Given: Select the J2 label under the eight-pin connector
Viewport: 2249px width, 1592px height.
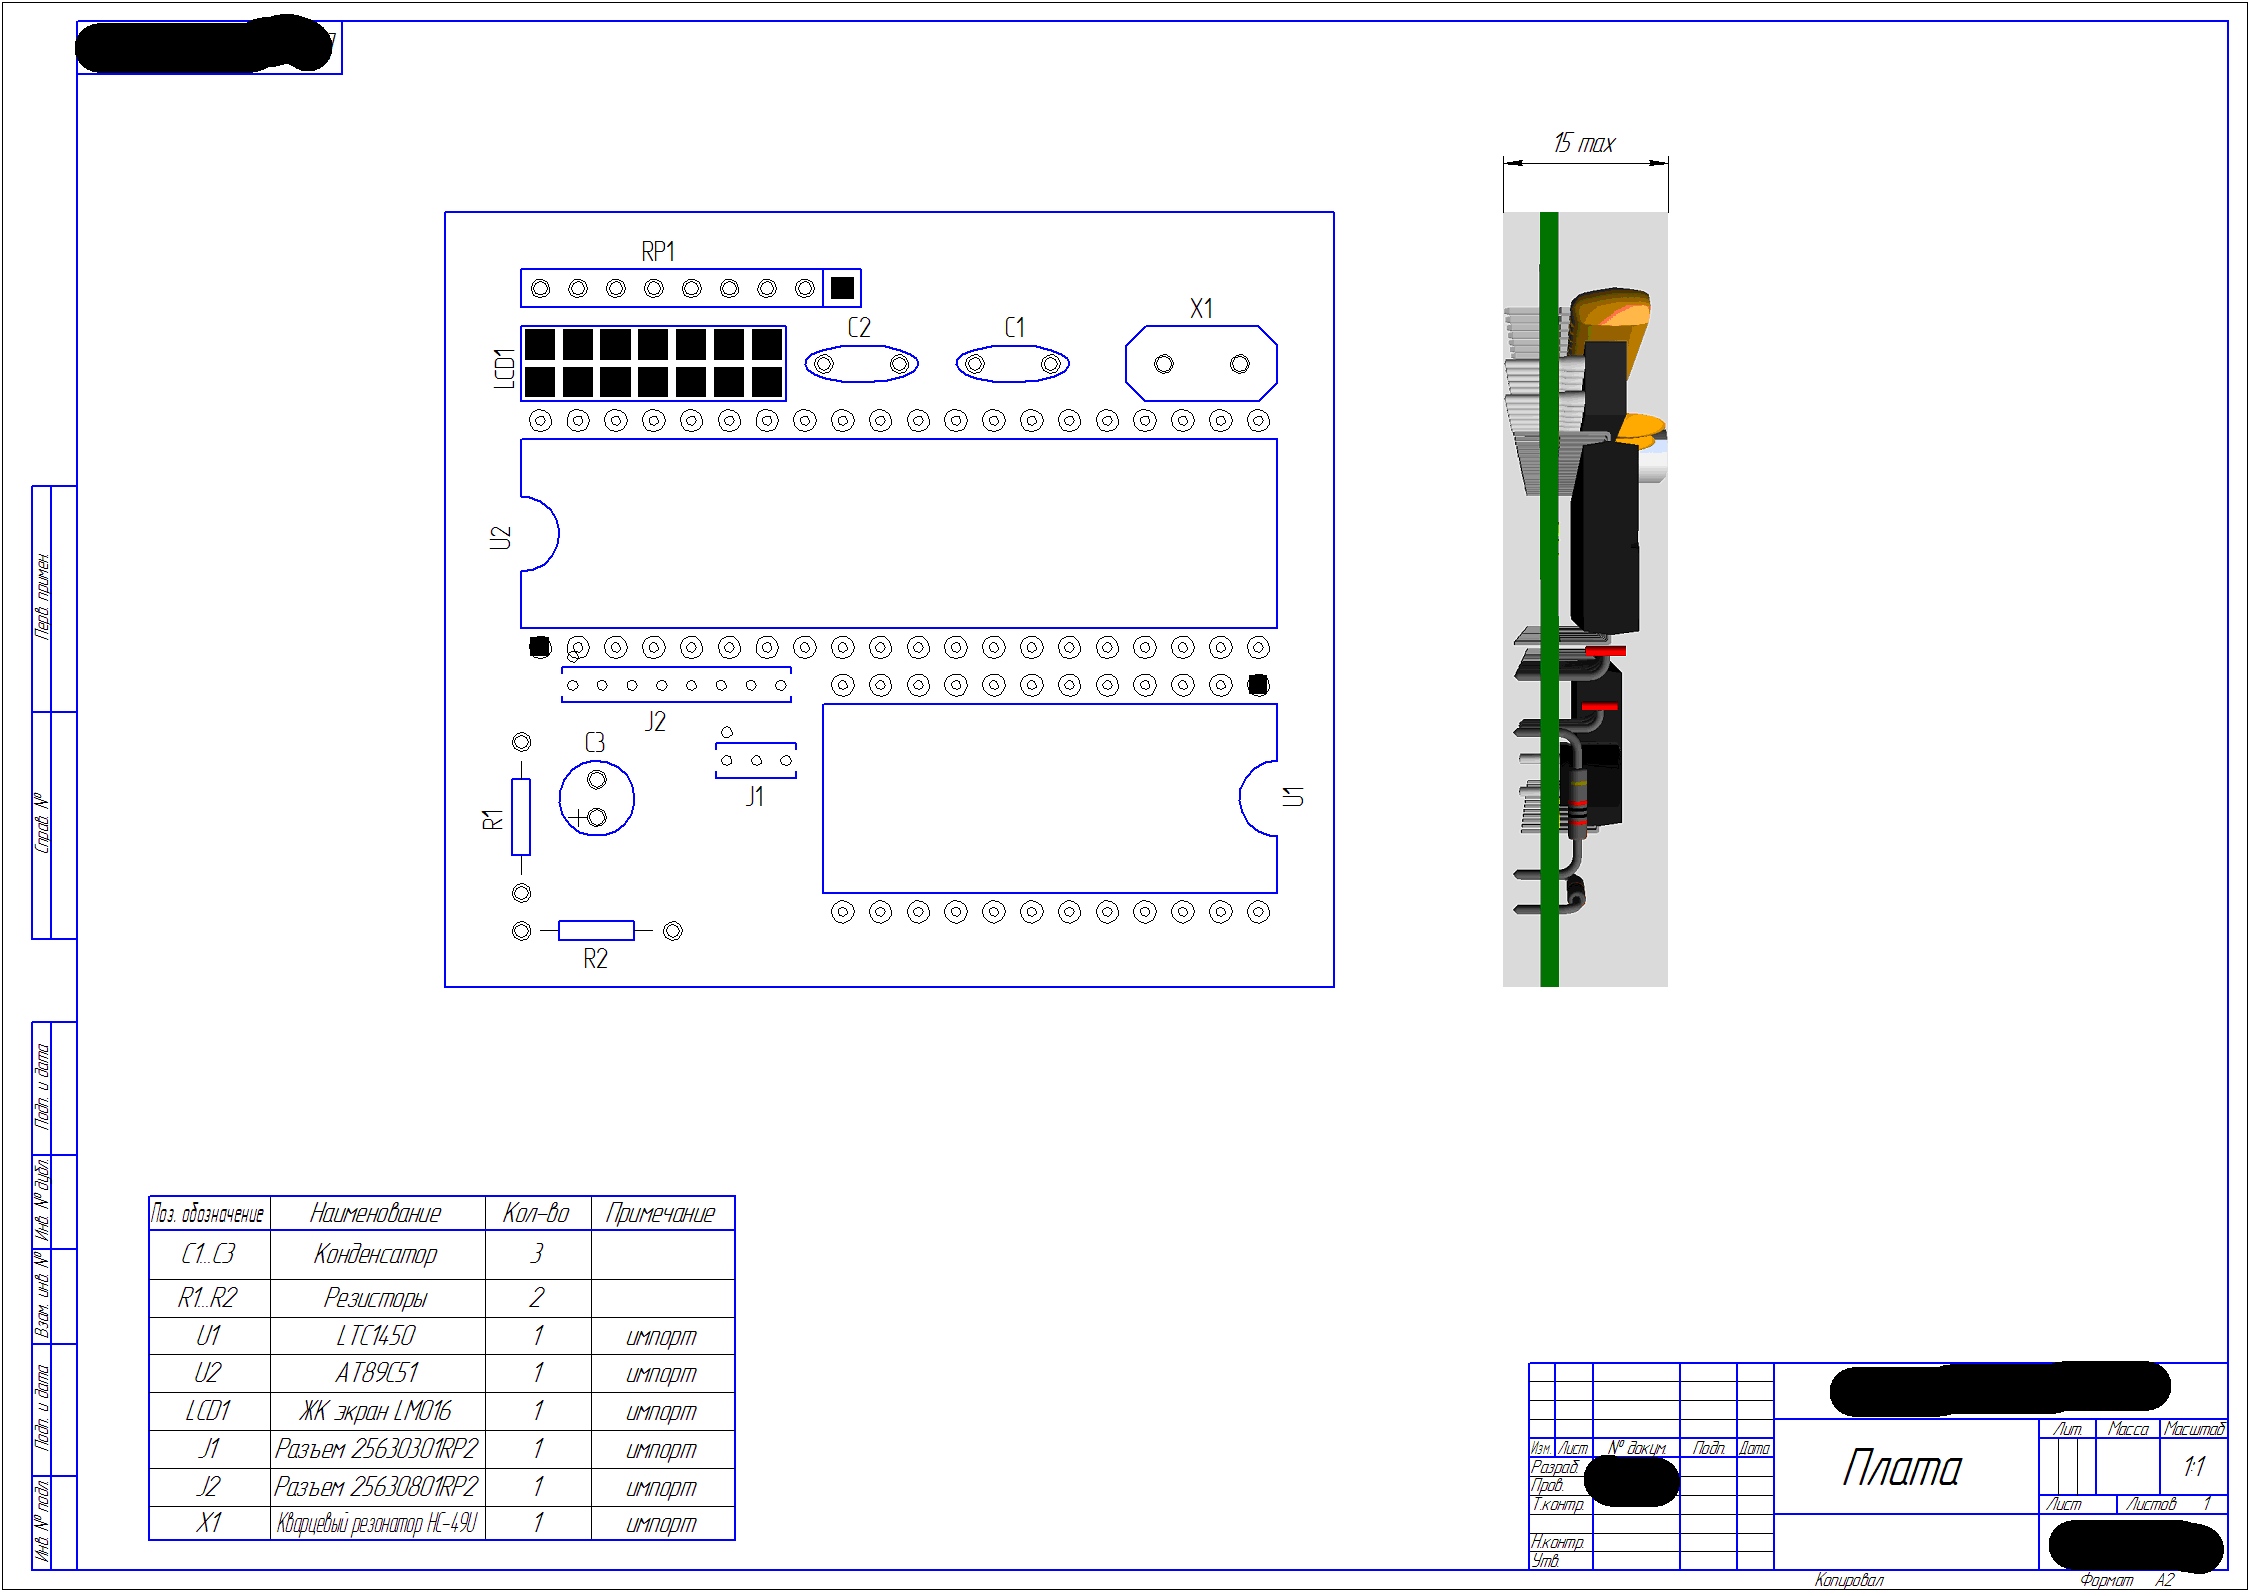Looking at the screenshot, I should tap(655, 722).
